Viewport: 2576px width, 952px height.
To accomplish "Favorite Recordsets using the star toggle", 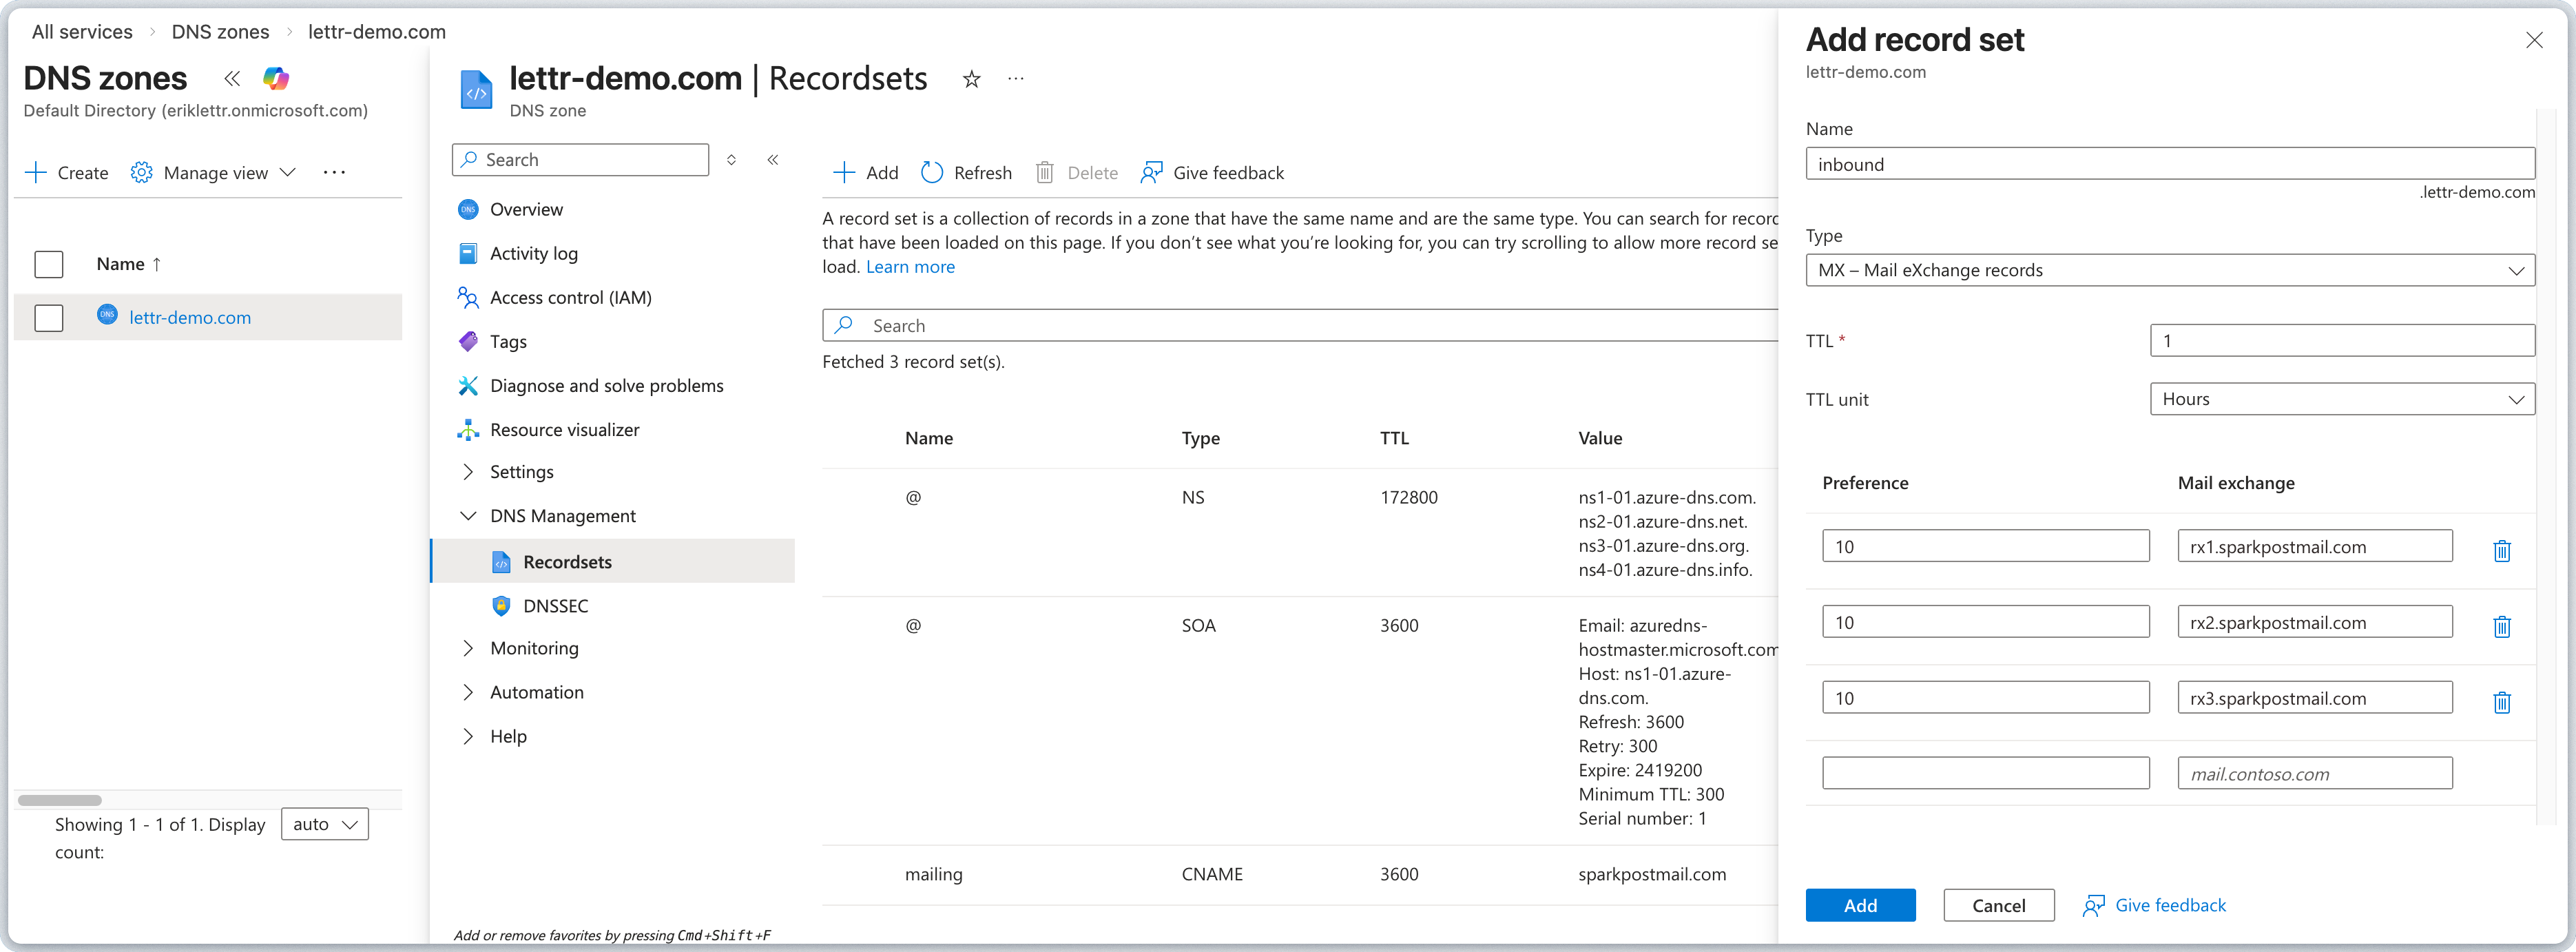I will 971,79.
